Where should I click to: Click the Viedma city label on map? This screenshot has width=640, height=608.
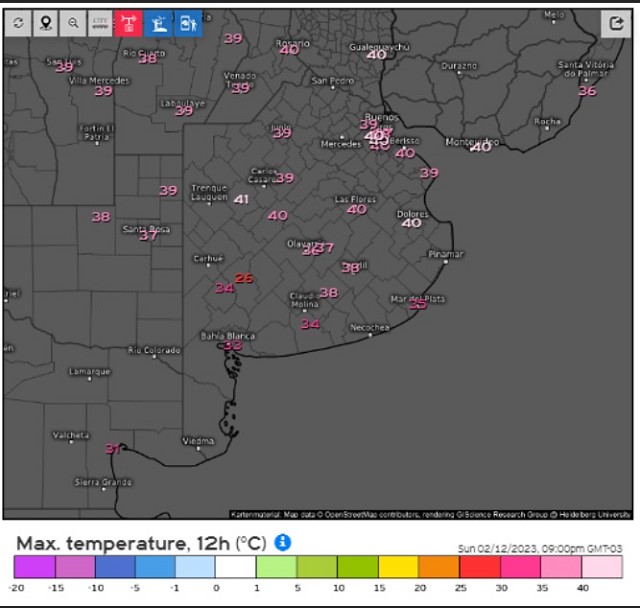(x=198, y=440)
